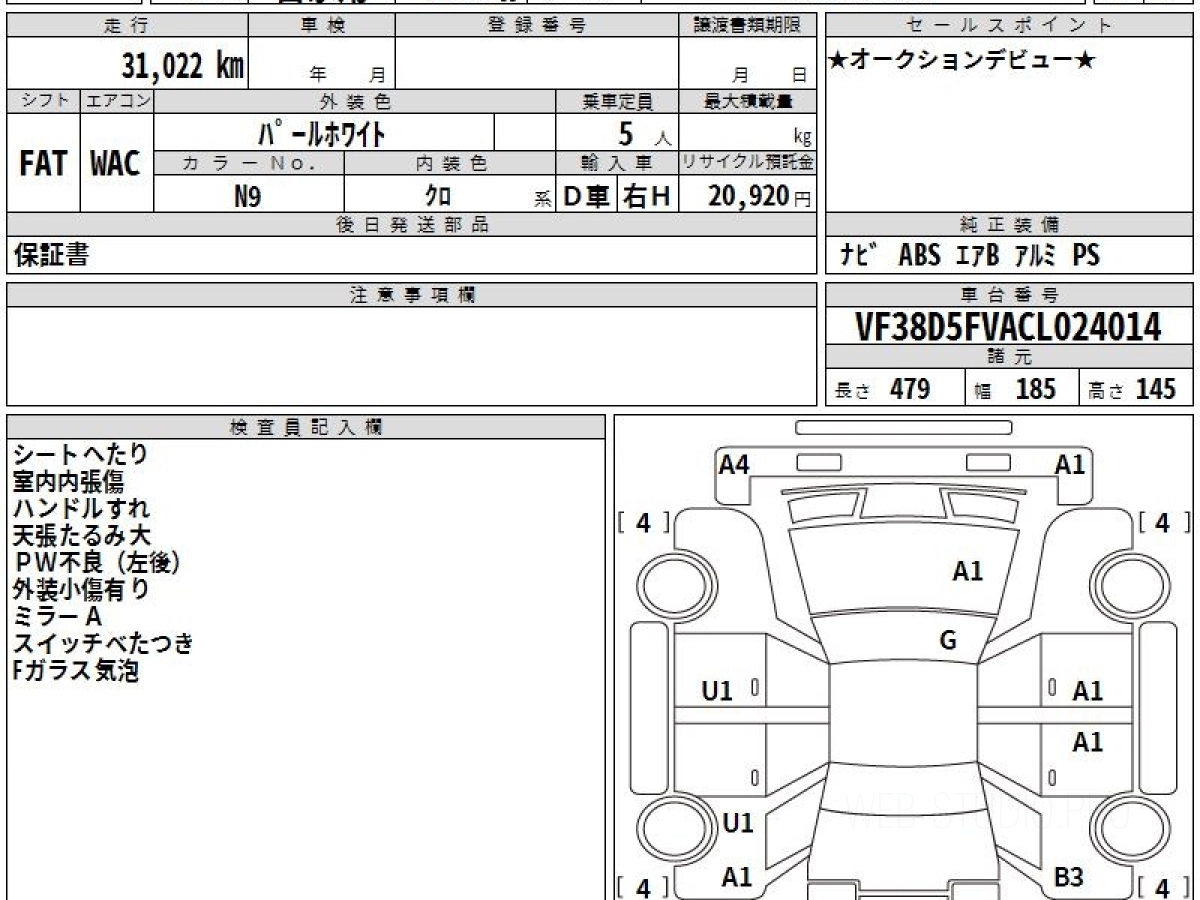This screenshot has width=1200, height=900.
Task: Click the 31,022 km mileage value
Action: pos(182,66)
